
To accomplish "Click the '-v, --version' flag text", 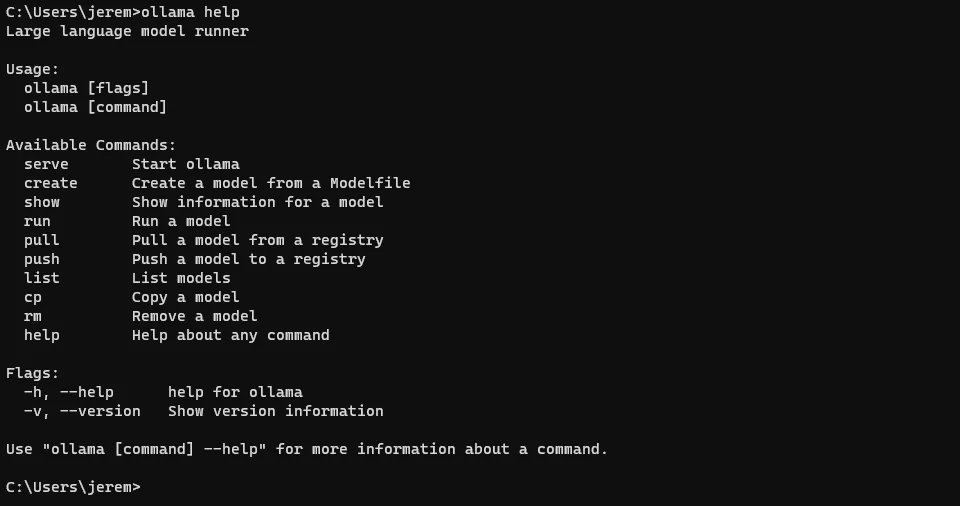I will [82, 411].
